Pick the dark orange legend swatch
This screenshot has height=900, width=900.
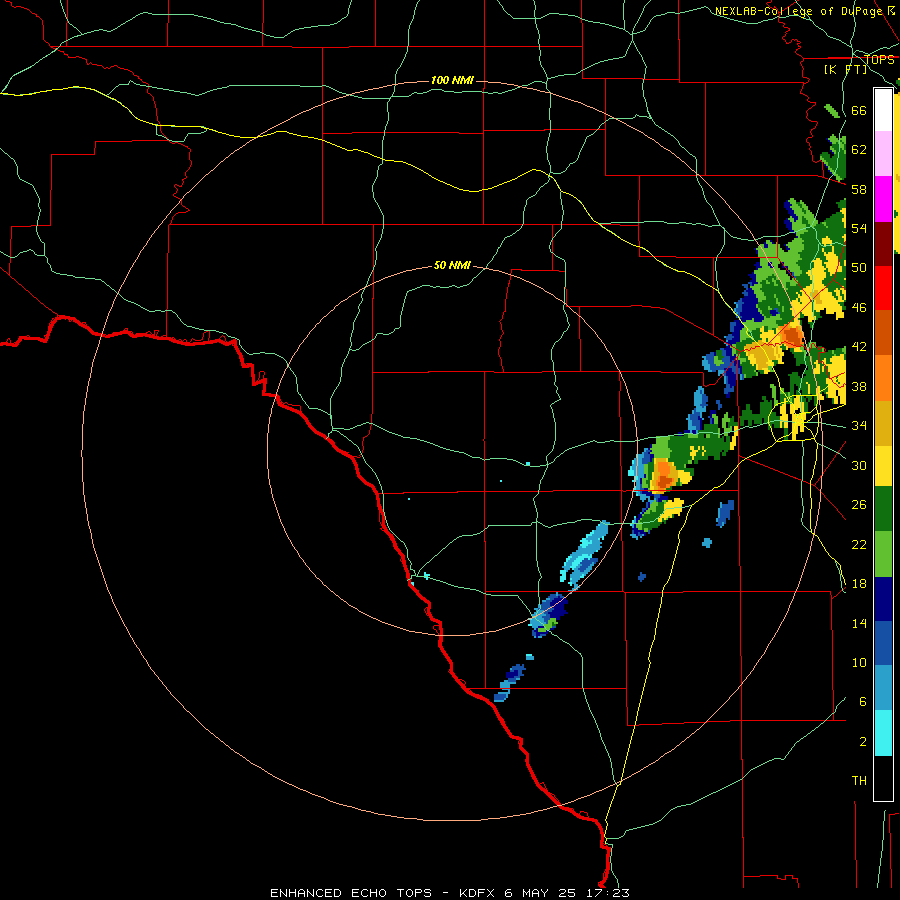(883, 333)
